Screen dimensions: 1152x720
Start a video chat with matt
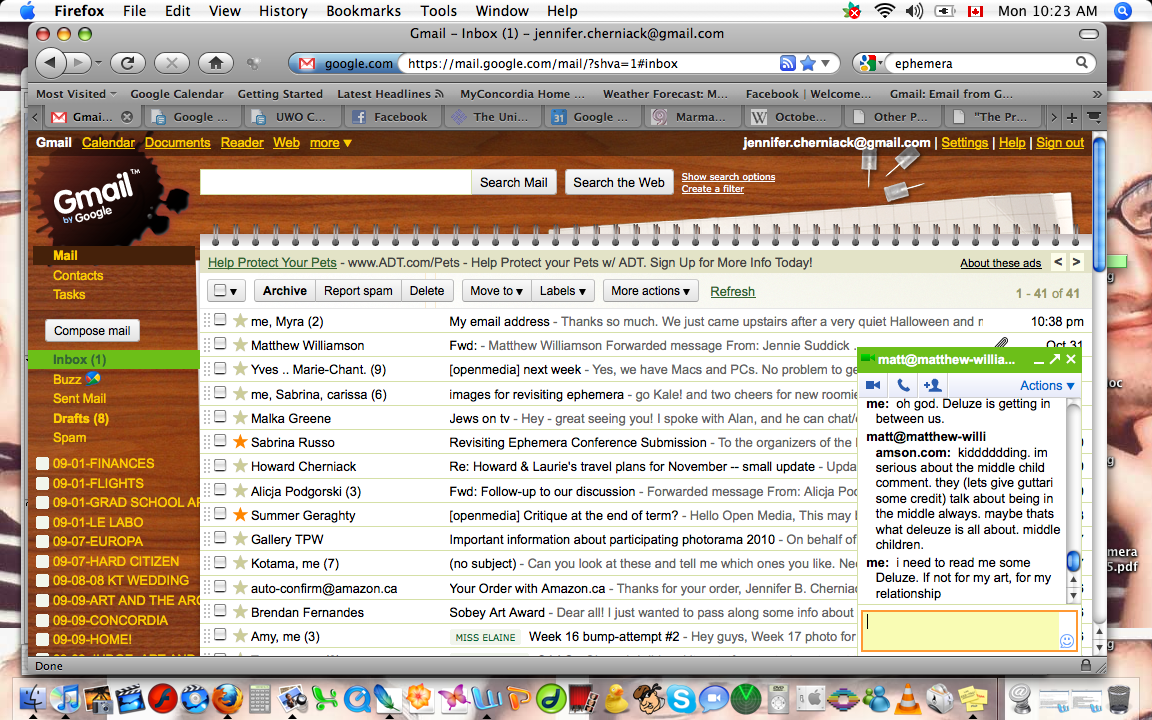[x=873, y=386]
